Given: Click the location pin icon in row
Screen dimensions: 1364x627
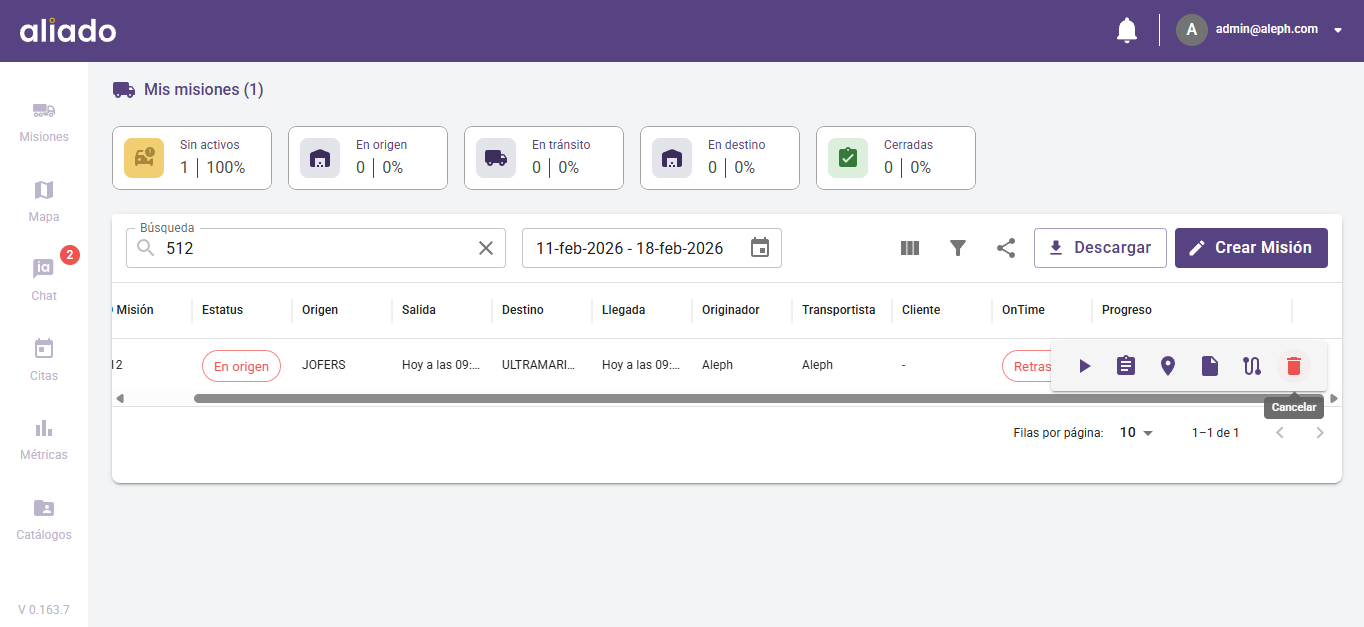Looking at the screenshot, I should (1168, 366).
